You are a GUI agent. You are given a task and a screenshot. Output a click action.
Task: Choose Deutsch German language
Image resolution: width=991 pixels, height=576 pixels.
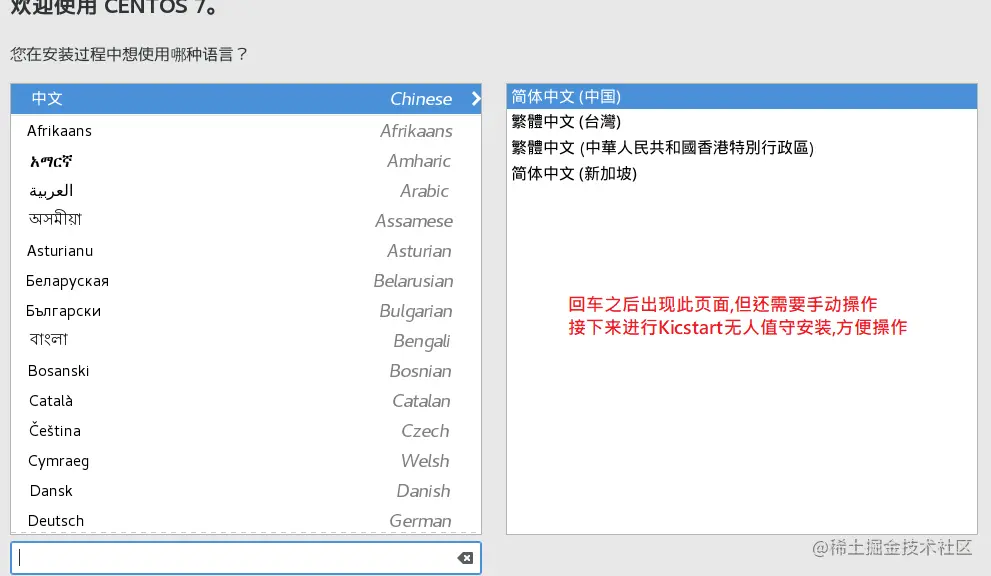[x=246, y=520]
